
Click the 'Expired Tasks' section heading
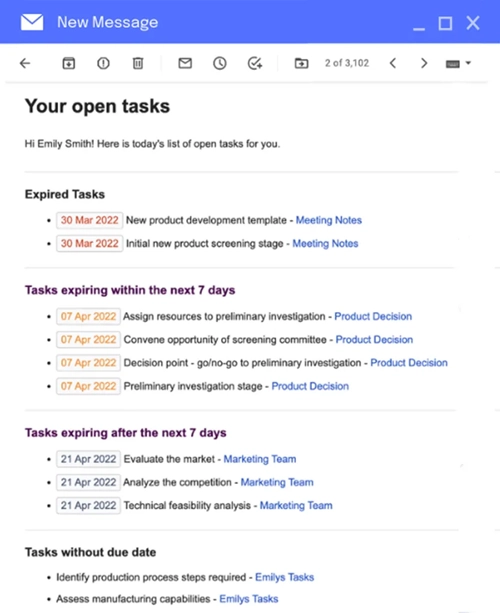tap(65, 194)
